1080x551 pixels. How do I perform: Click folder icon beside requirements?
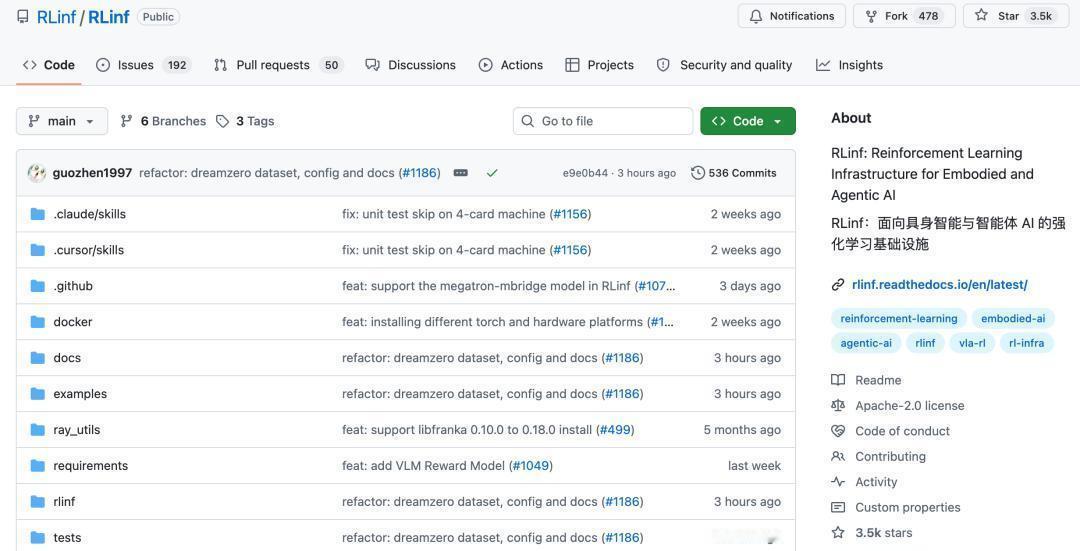pyautogui.click(x=38, y=465)
